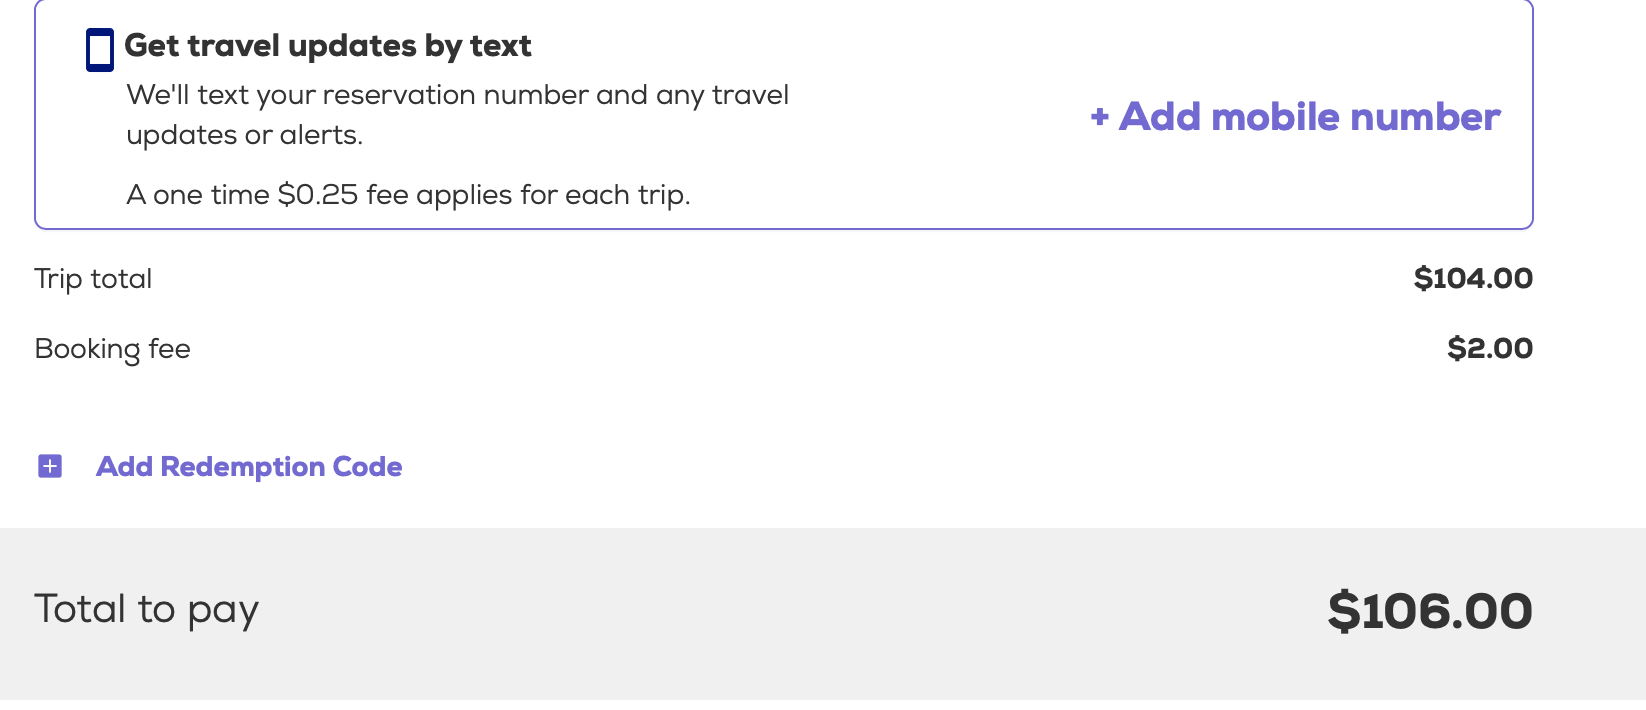
Task: Select the $104.00 trip total amount
Action: click(x=1472, y=279)
